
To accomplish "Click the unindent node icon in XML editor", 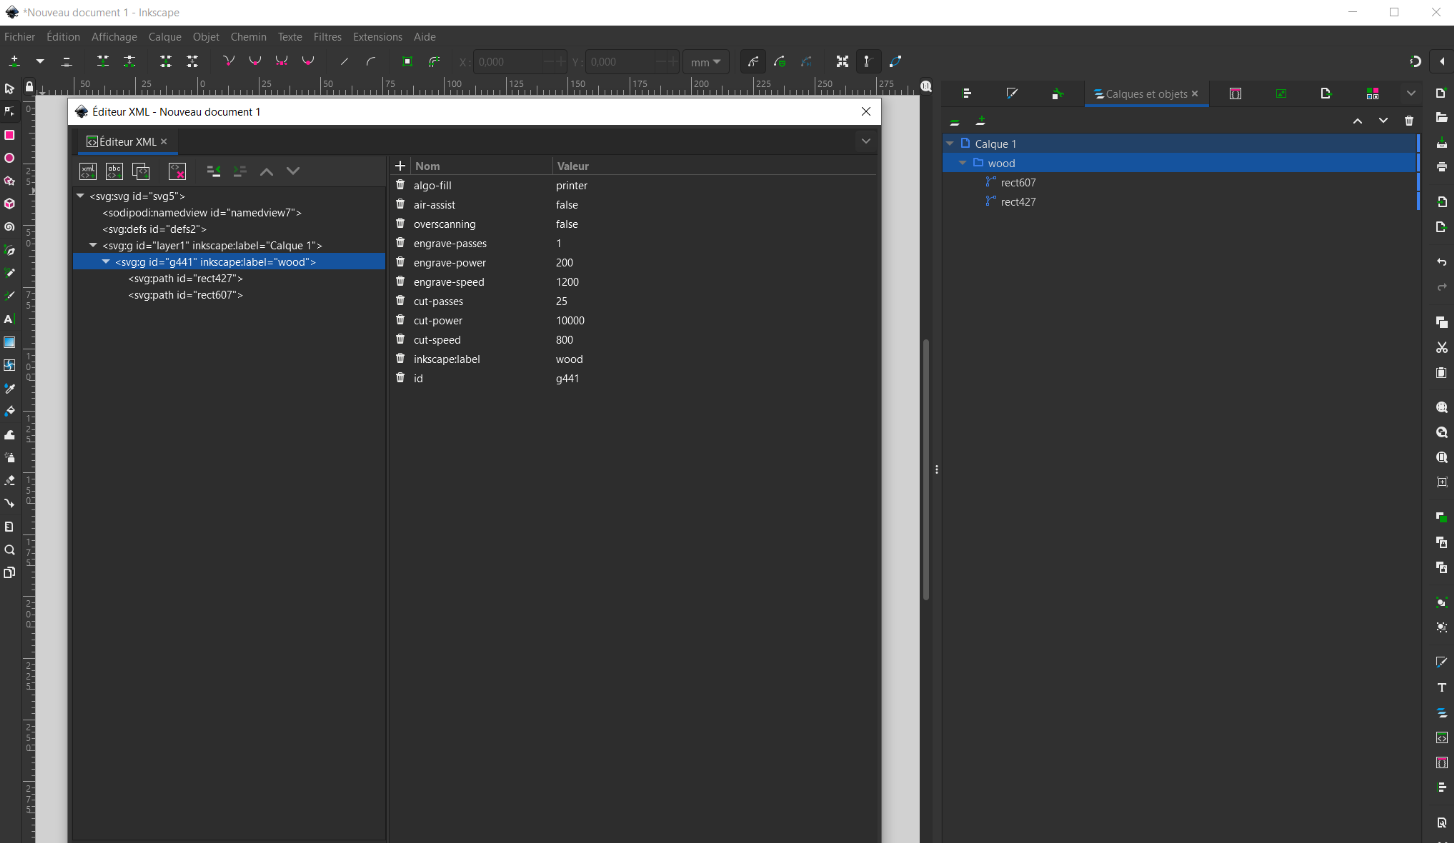I will coord(213,171).
